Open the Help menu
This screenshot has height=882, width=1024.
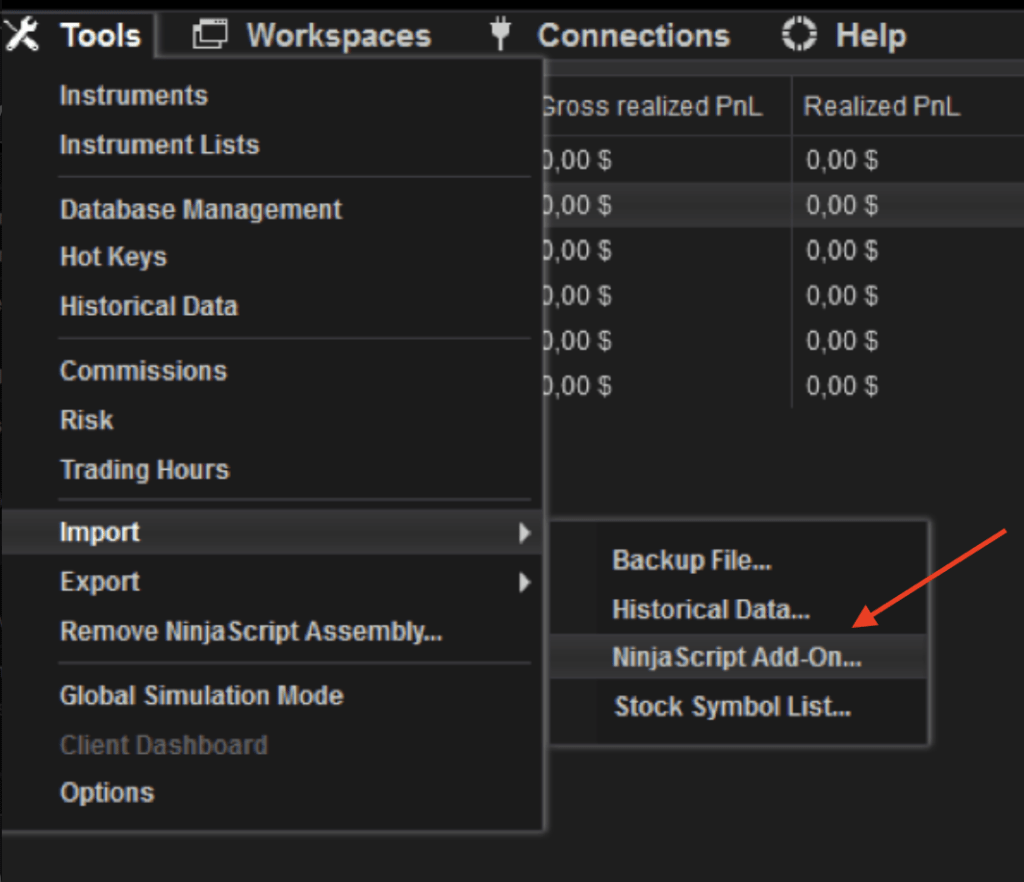tap(869, 33)
